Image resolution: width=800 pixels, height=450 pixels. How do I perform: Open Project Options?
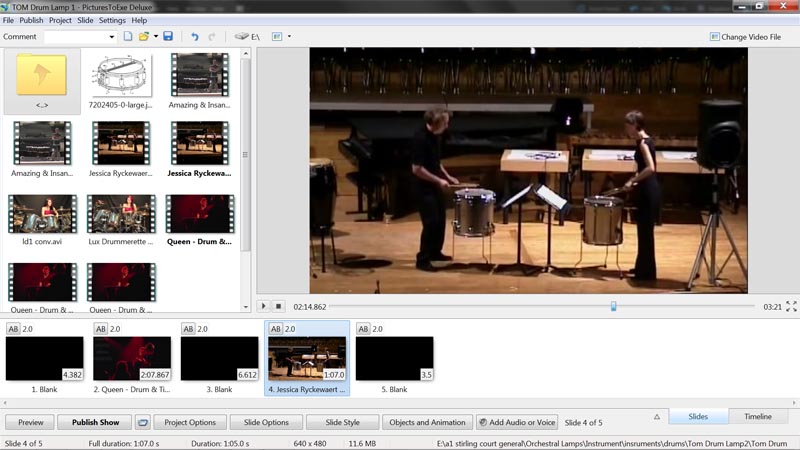[x=190, y=422]
